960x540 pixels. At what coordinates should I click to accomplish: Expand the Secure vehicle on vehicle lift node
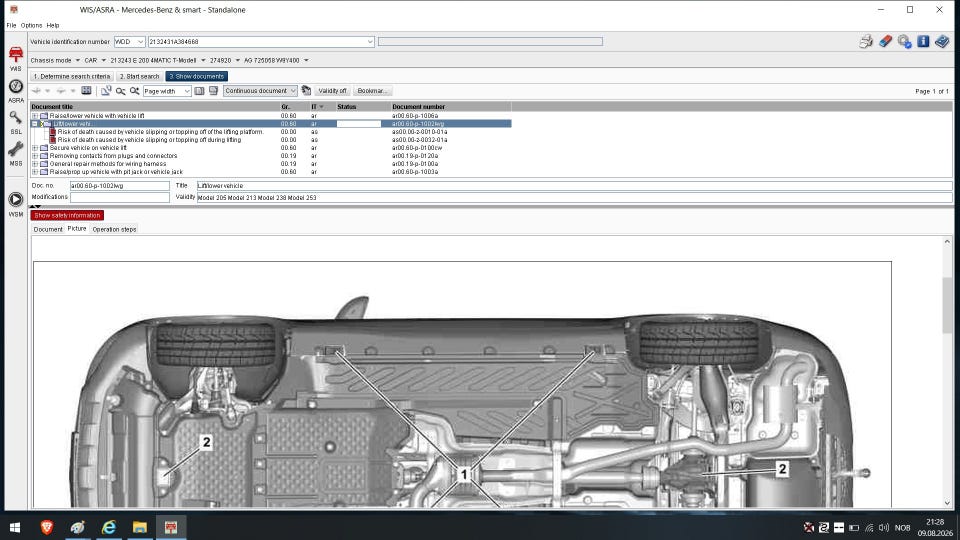[35, 148]
